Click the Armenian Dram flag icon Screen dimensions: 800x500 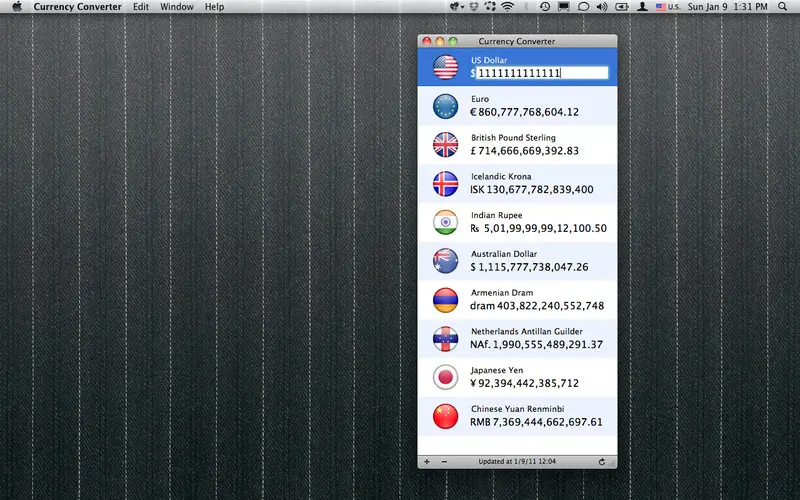click(x=445, y=300)
